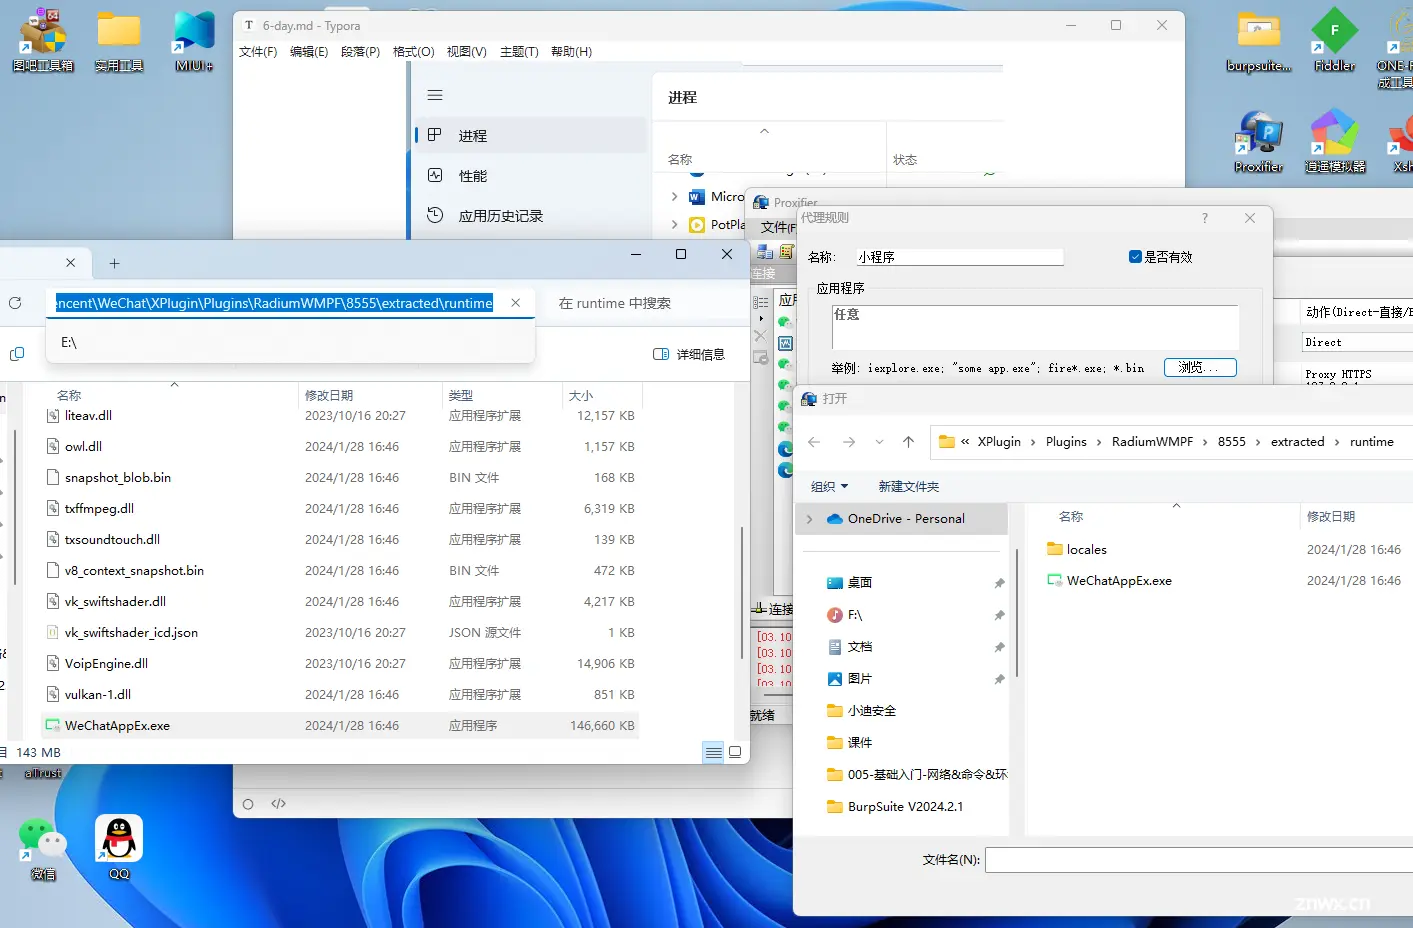The width and height of the screenshot is (1413, 928).
Task: Toggle Typora sidebar circle icon
Action: (x=248, y=803)
